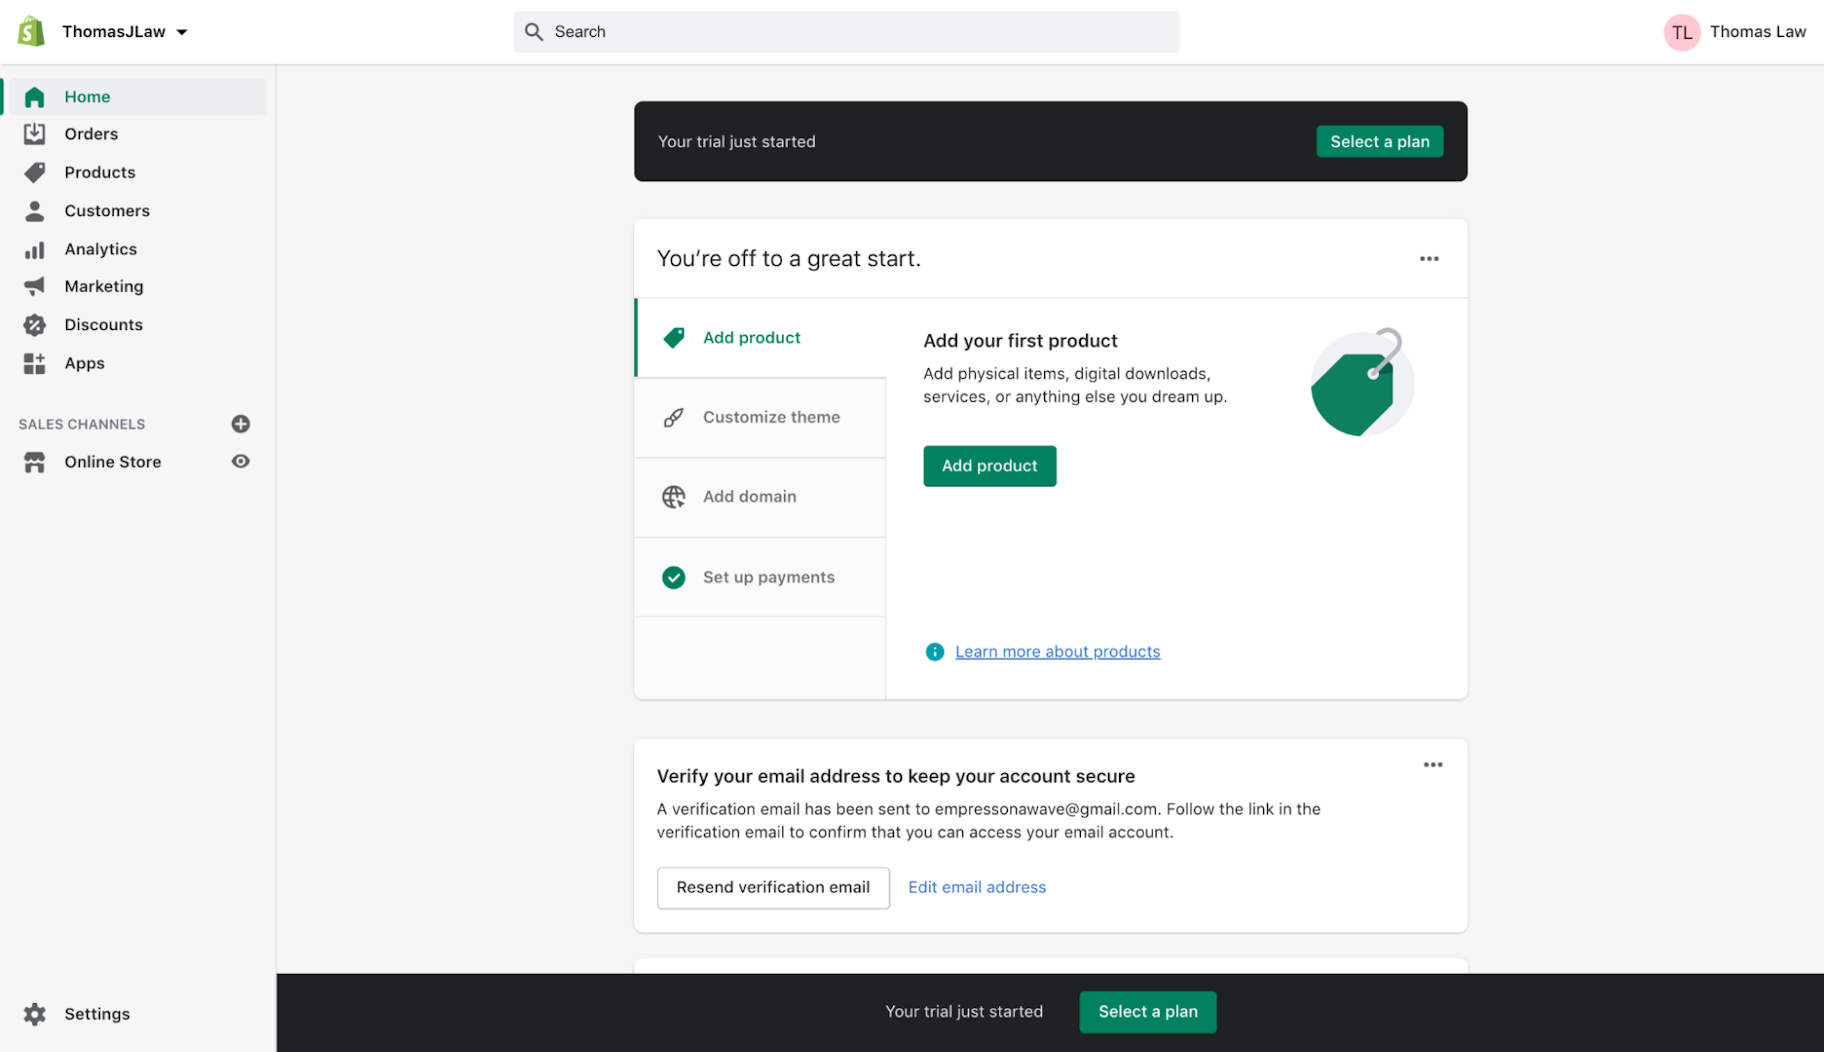This screenshot has width=1824, height=1052.
Task: Open the Thomas Law account menu
Action: point(1735,32)
